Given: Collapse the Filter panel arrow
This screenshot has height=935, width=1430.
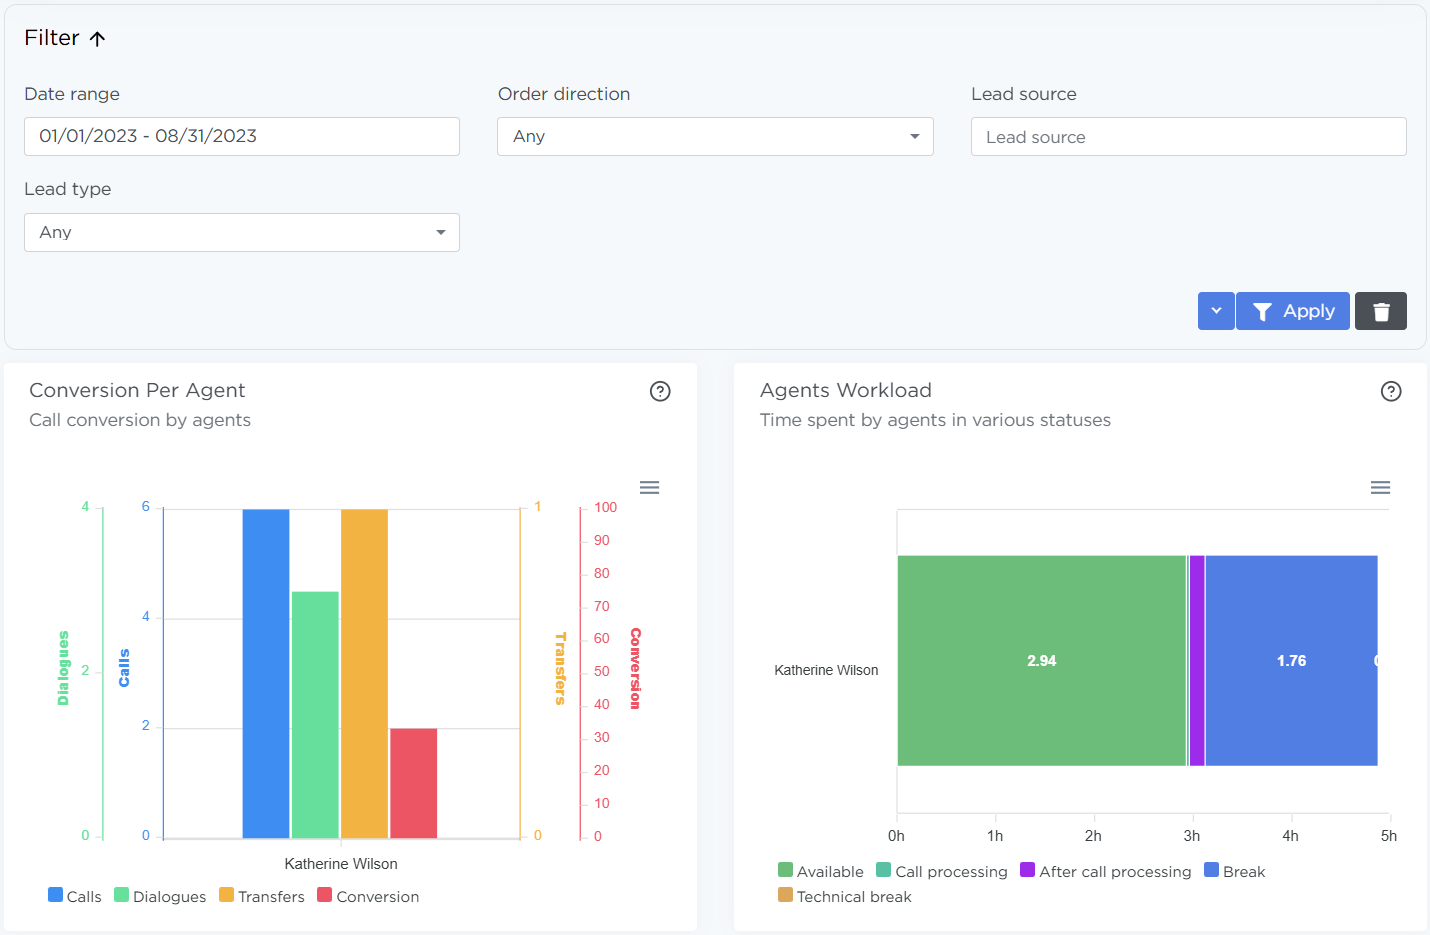Looking at the screenshot, I should (97, 39).
